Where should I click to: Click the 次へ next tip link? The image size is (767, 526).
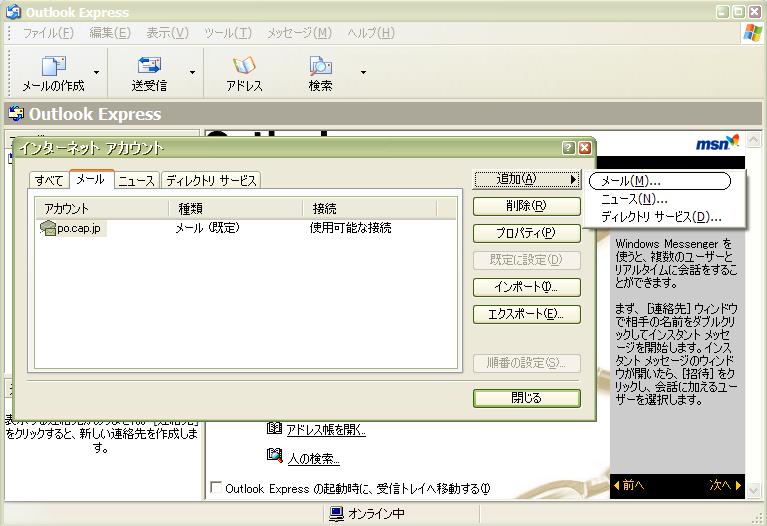(x=725, y=485)
